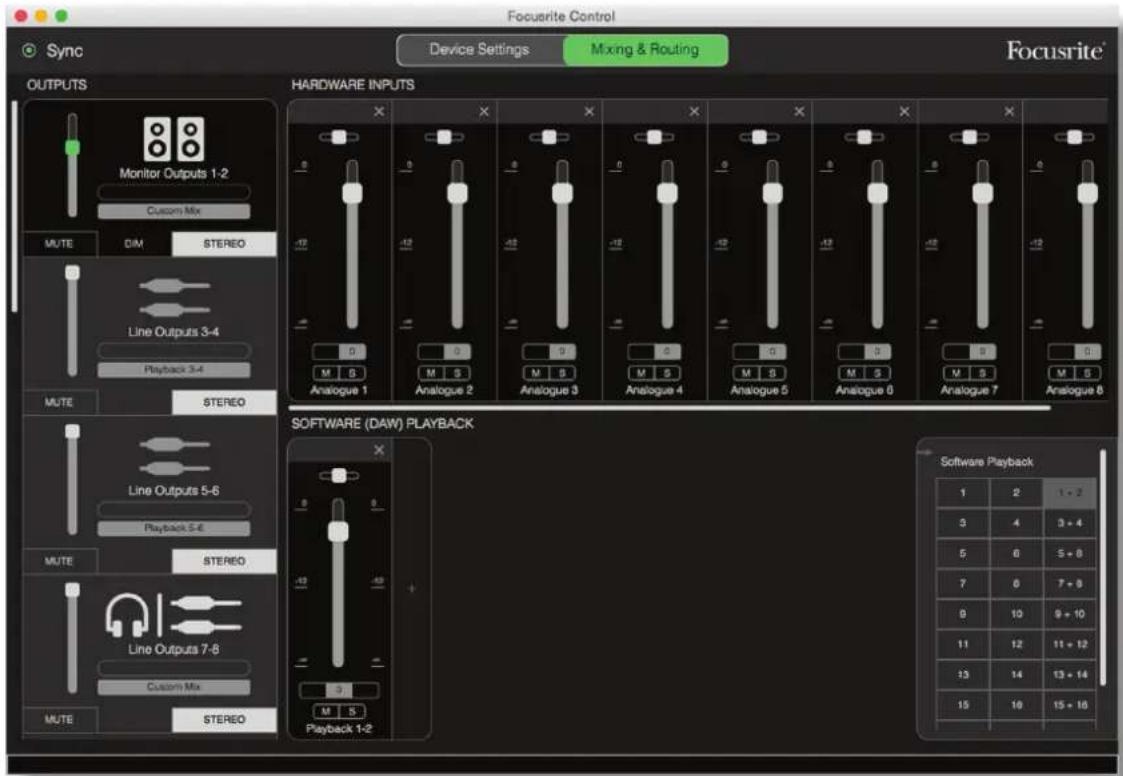Mute Analogue 2 with its M button
Viewport: 1123px width, 776px height.
431,373
